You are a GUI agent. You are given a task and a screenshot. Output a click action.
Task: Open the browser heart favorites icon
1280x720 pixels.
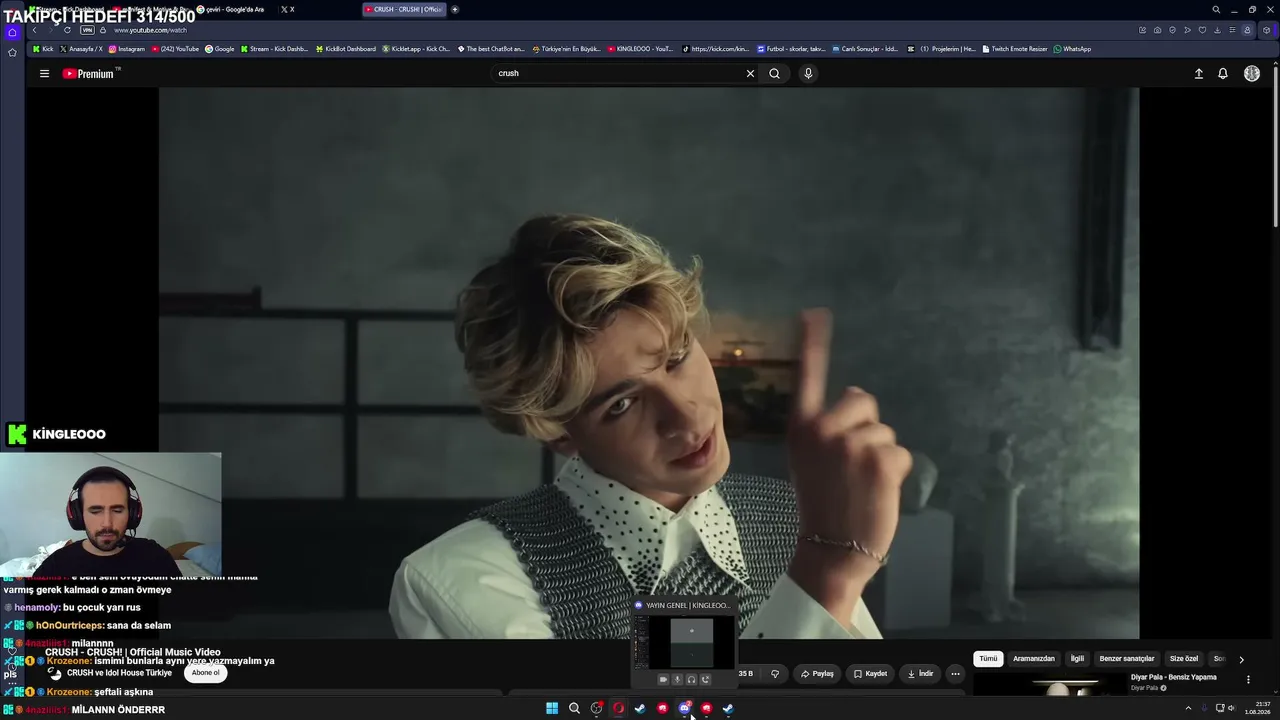1202,30
